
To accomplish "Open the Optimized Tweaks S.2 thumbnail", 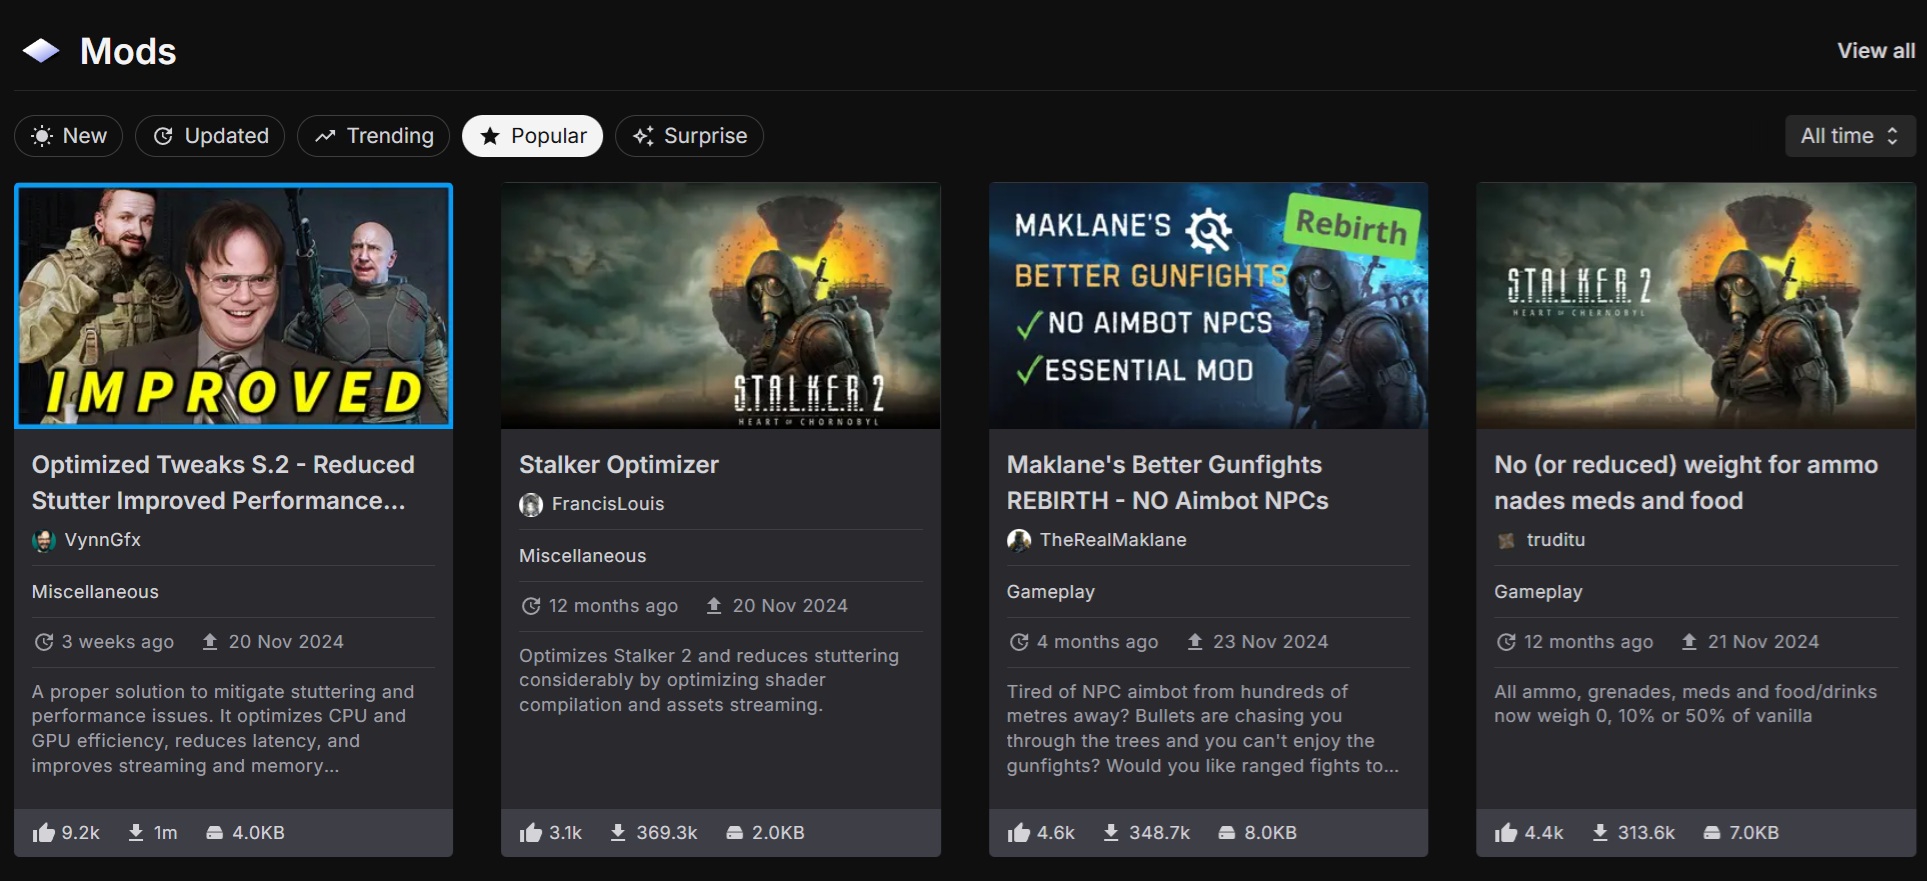I will point(233,306).
